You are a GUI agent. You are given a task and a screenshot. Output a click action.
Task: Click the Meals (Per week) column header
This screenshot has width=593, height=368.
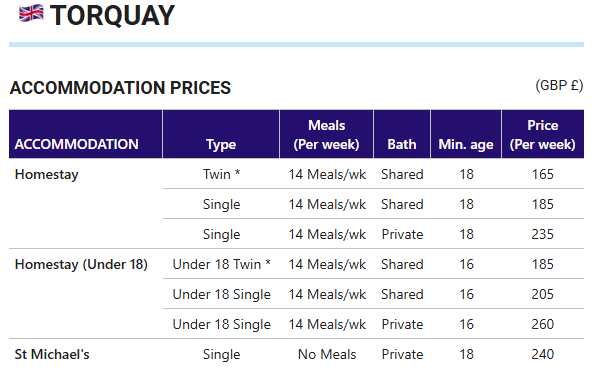[x=326, y=135]
